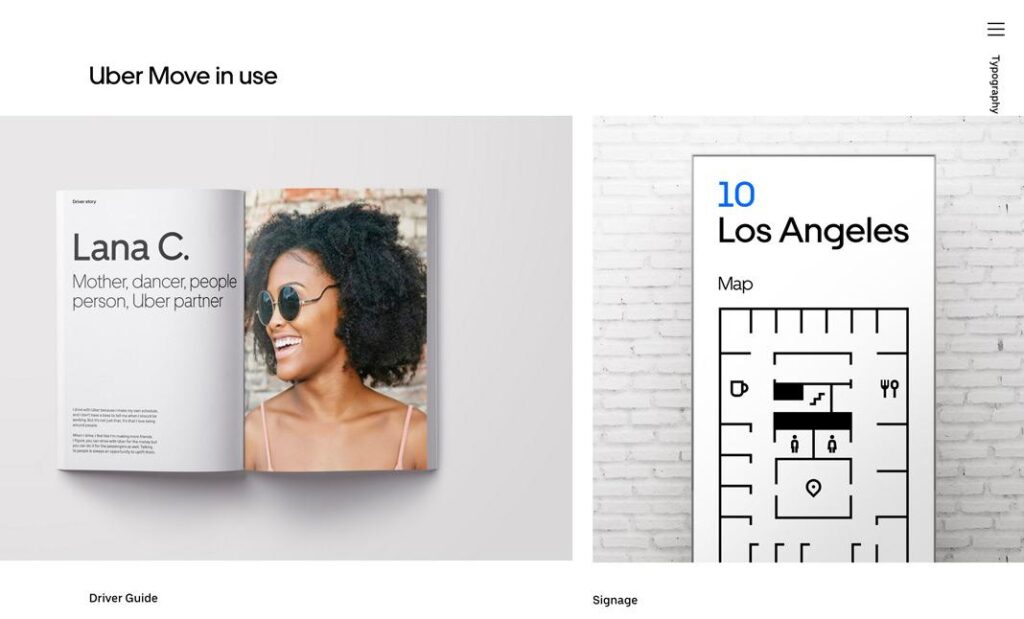
Task: Click the Los Angeles title on sign
Action: [x=813, y=231]
